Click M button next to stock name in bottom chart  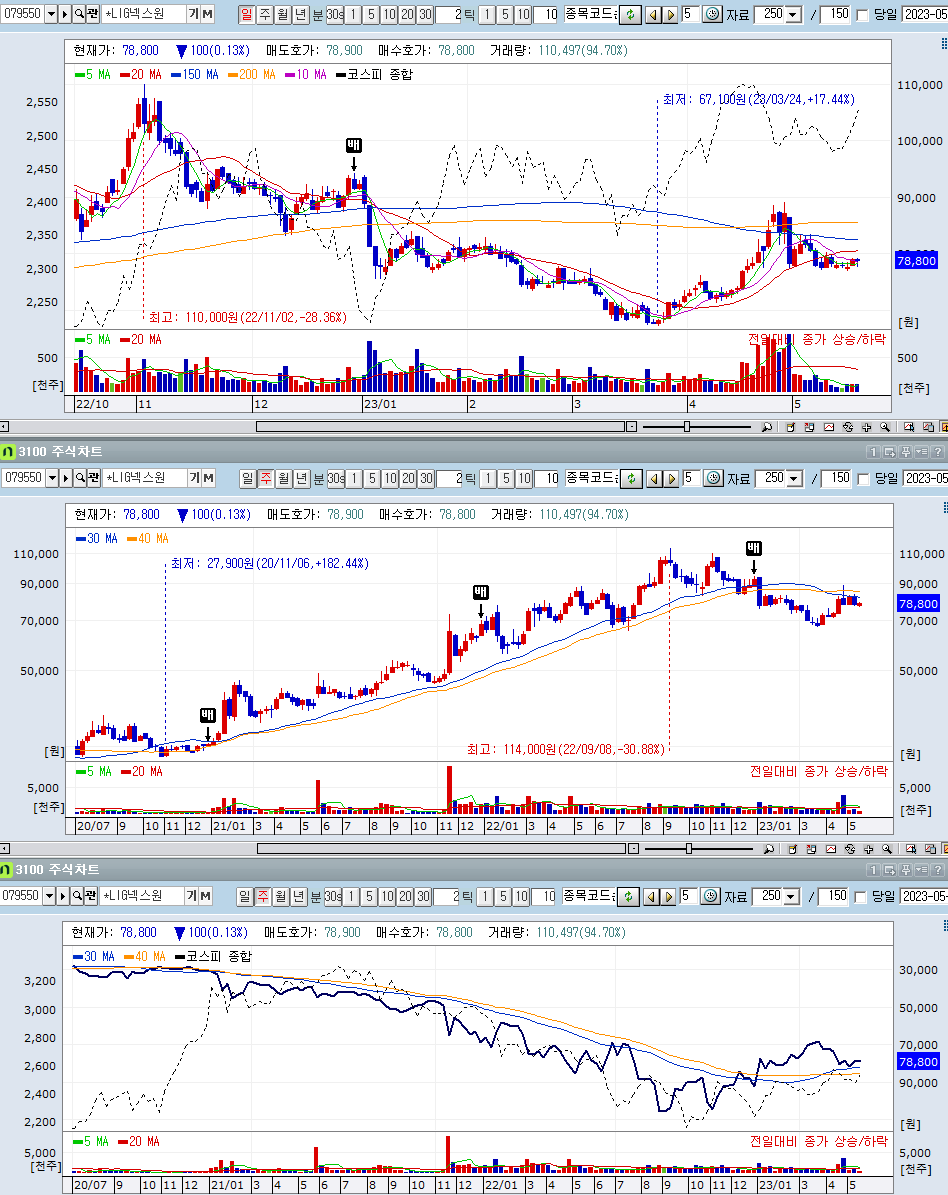(x=205, y=895)
